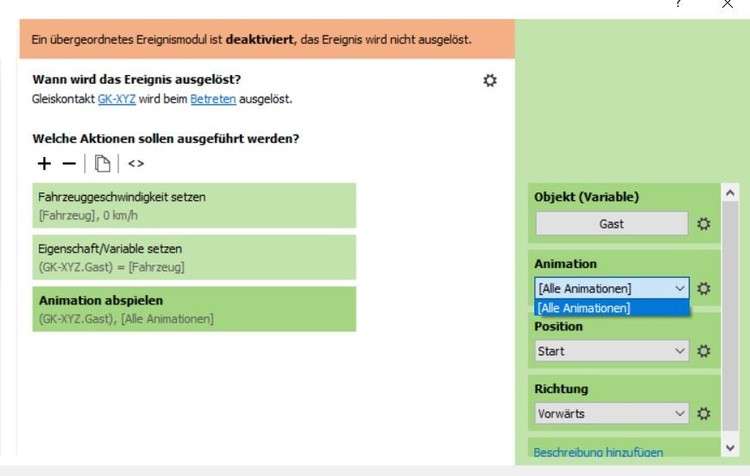Open the event trigger settings gear
Viewport: 750px width, 476px height.
(490, 80)
